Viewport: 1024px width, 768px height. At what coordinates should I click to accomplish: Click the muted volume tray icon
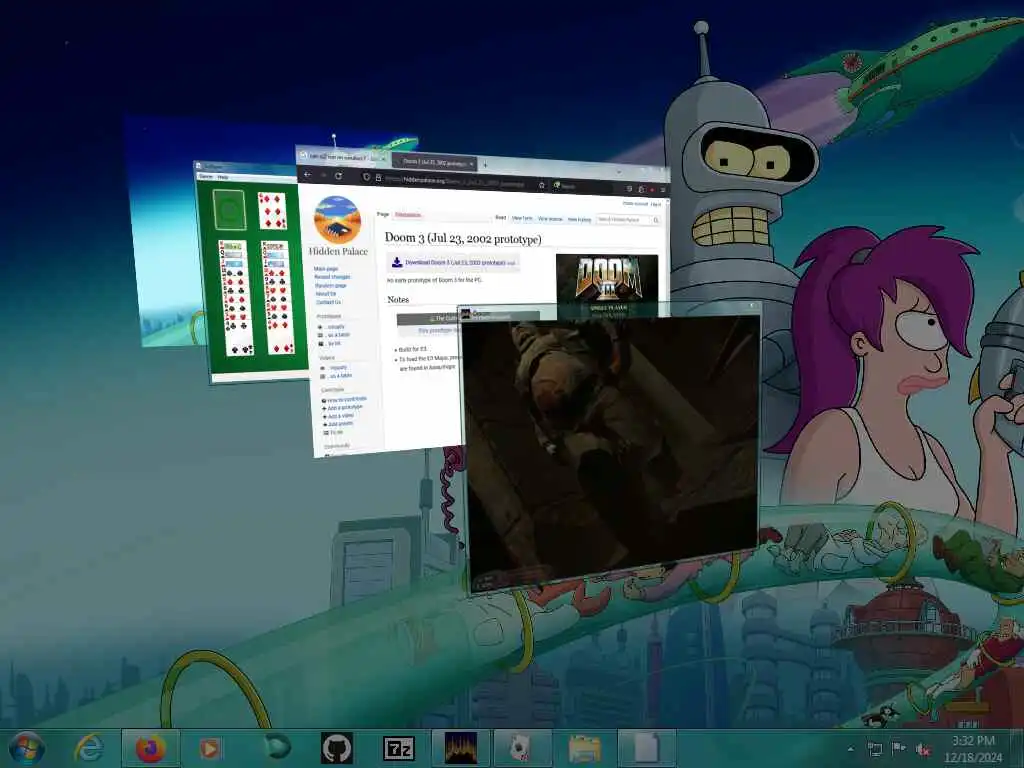coord(923,750)
